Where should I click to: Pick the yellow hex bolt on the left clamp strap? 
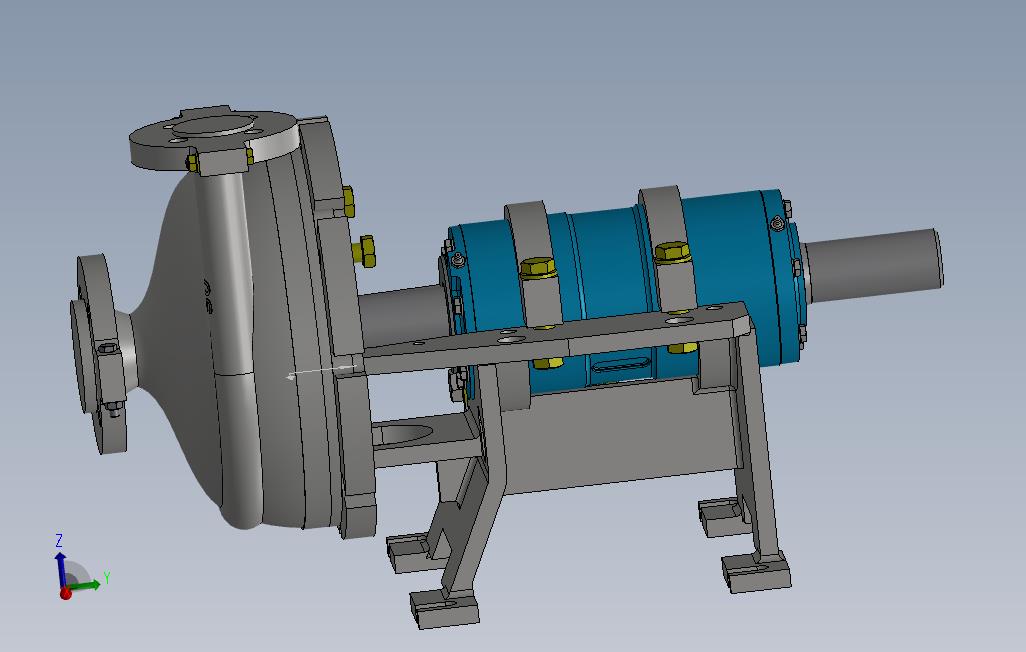tap(538, 267)
